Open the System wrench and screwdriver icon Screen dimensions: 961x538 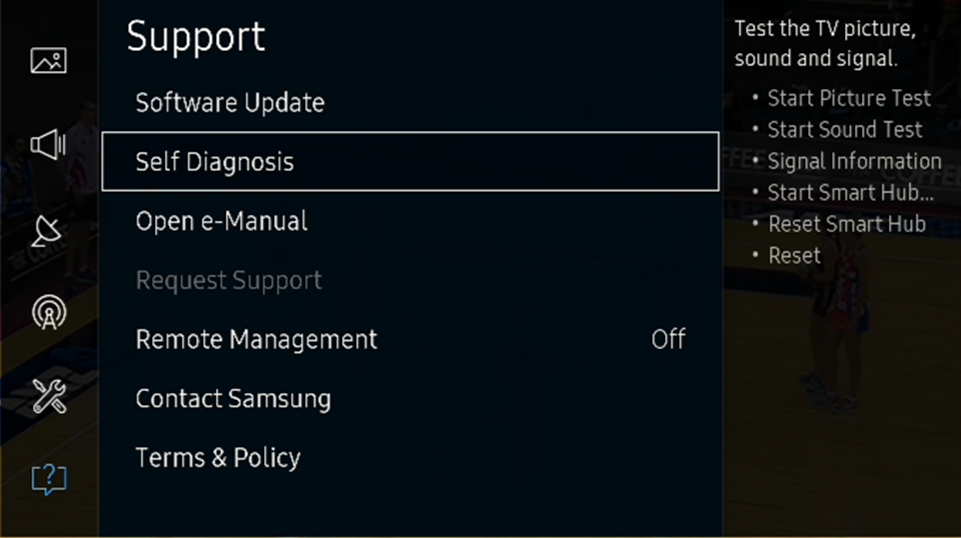tap(49, 396)
